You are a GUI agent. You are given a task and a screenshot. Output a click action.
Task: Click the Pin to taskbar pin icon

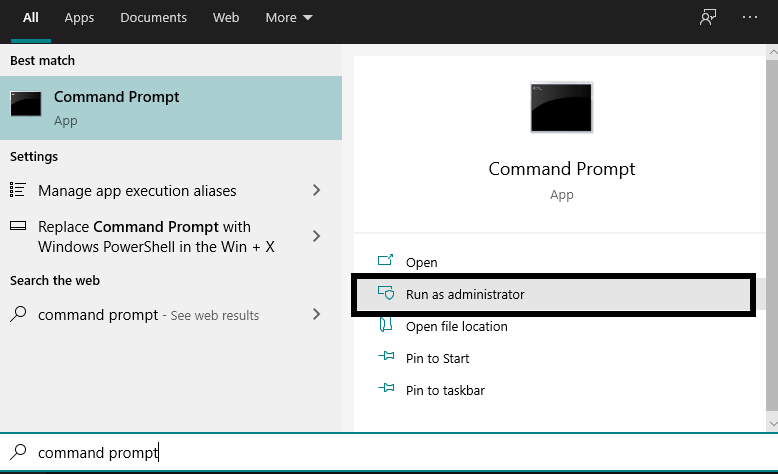pos(386,390)
